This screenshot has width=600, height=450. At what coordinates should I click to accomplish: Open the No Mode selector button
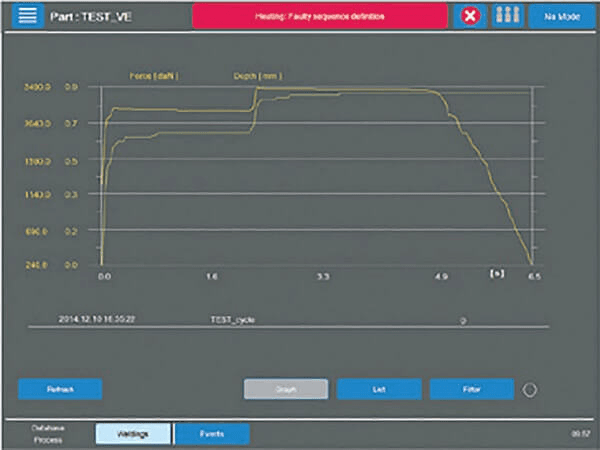point(562,16)
